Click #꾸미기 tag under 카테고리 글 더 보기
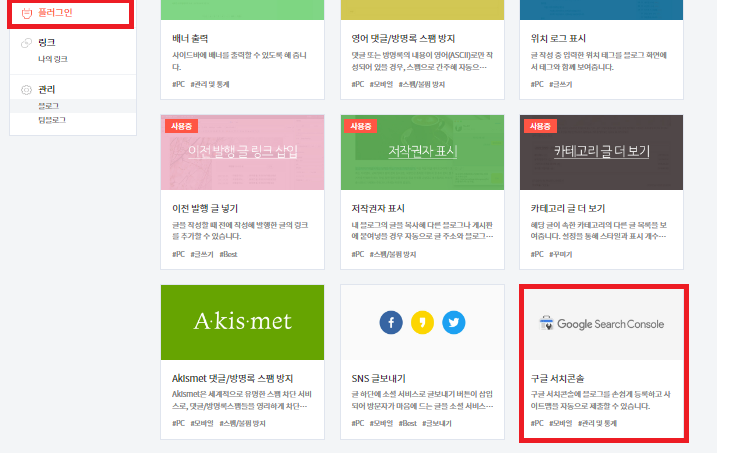This screenshot has width=732, height=460. click(560, 255)
